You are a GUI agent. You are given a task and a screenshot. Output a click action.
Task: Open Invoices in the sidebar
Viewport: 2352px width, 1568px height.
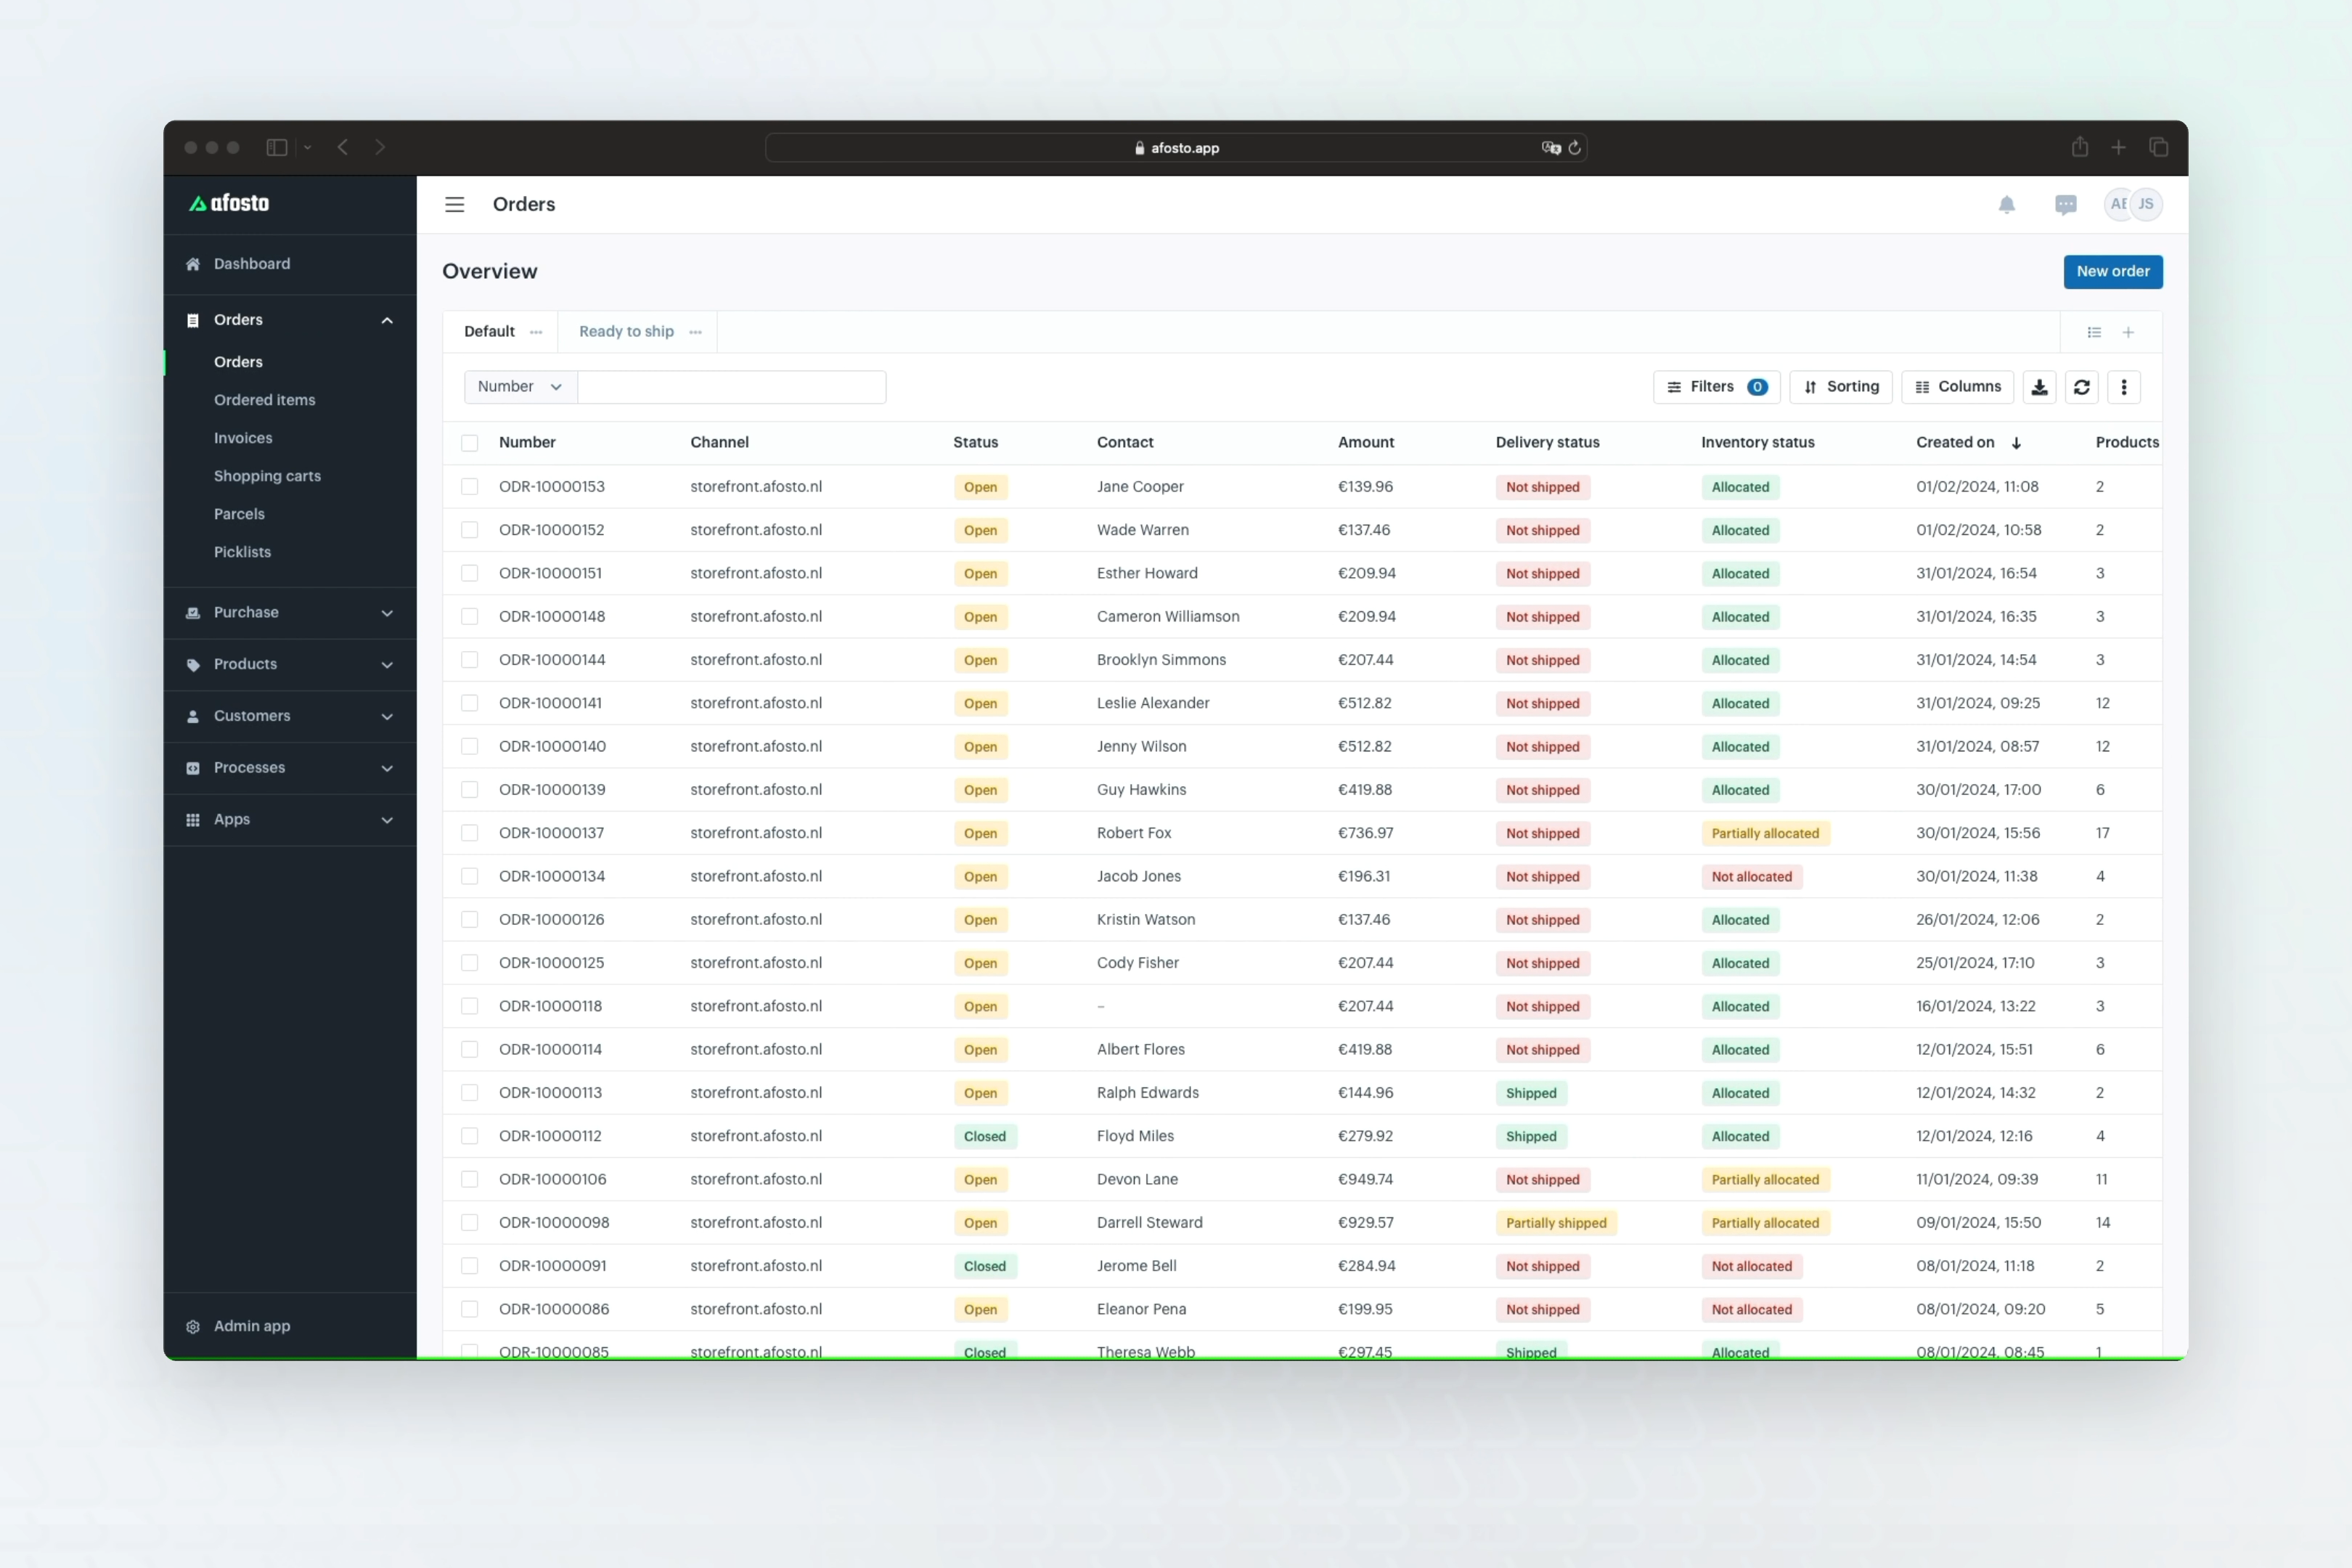pos(243,438)
